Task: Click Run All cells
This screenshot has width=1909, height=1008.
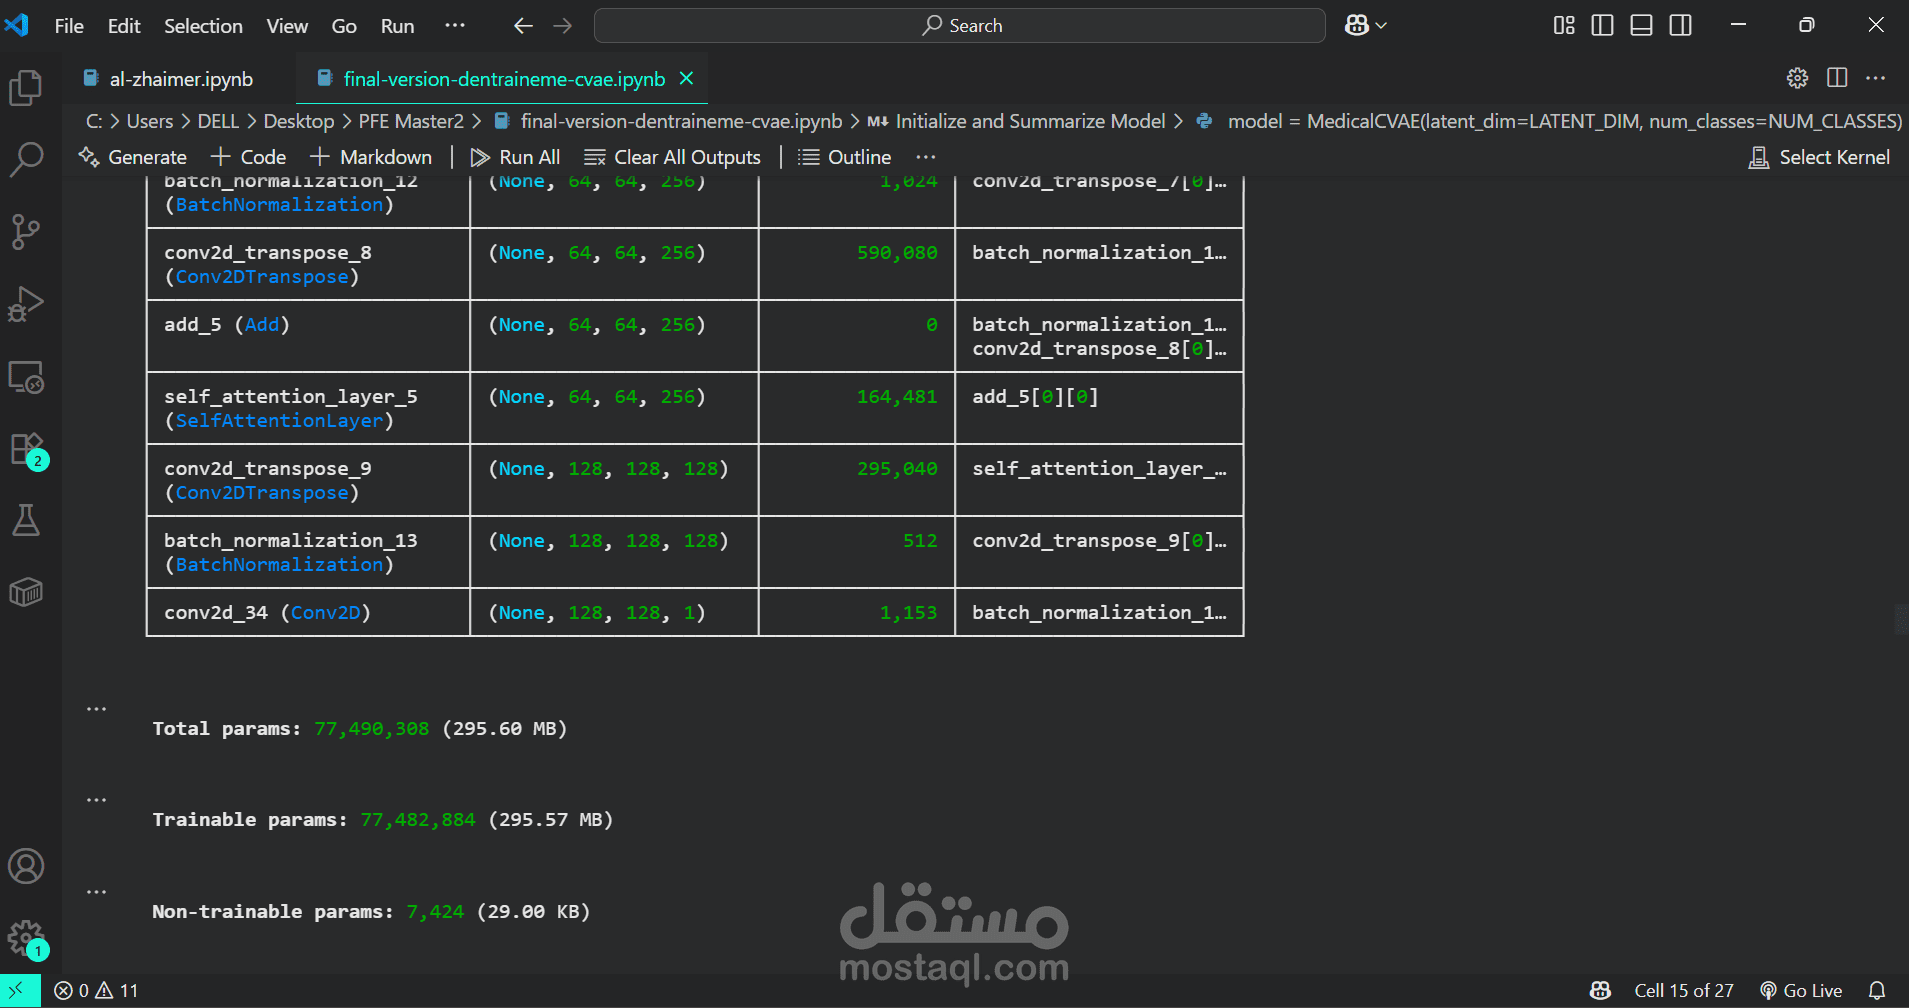Action: click(x=515, y=157)
